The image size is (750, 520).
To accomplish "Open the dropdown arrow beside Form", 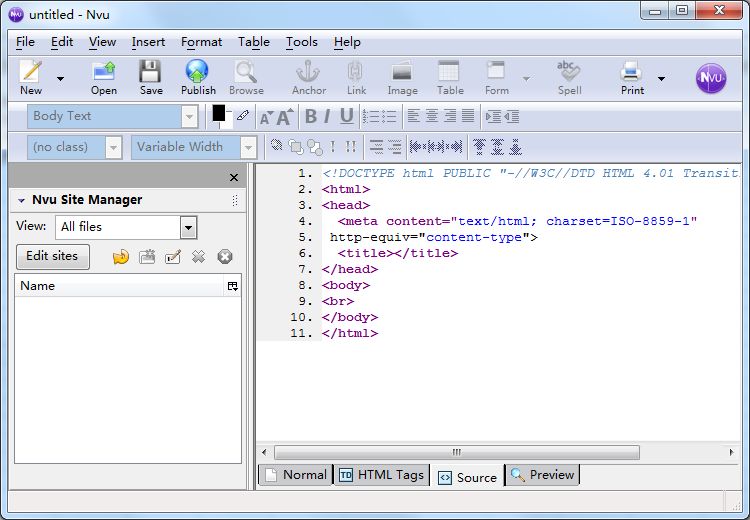I will click(526, 78).
